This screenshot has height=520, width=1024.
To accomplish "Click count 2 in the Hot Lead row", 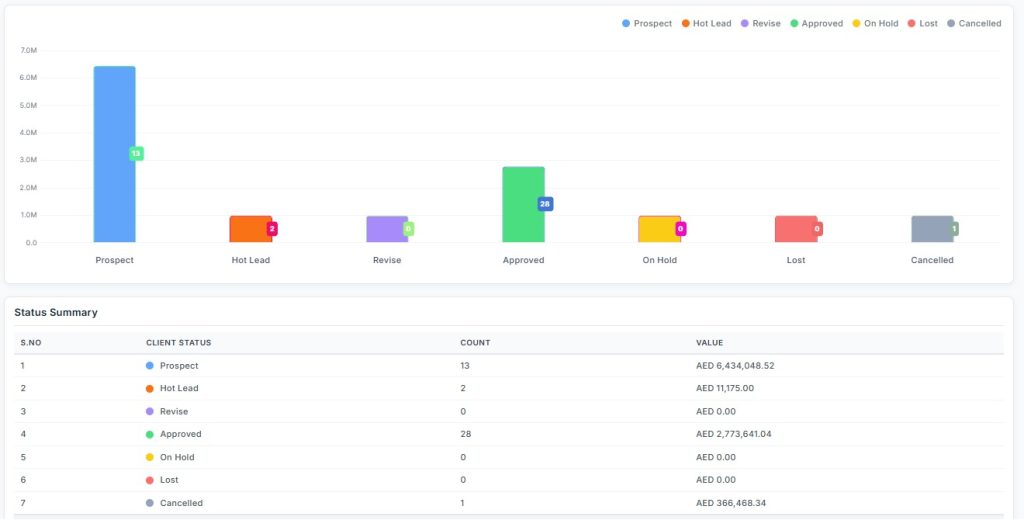I will coord(463,388).
